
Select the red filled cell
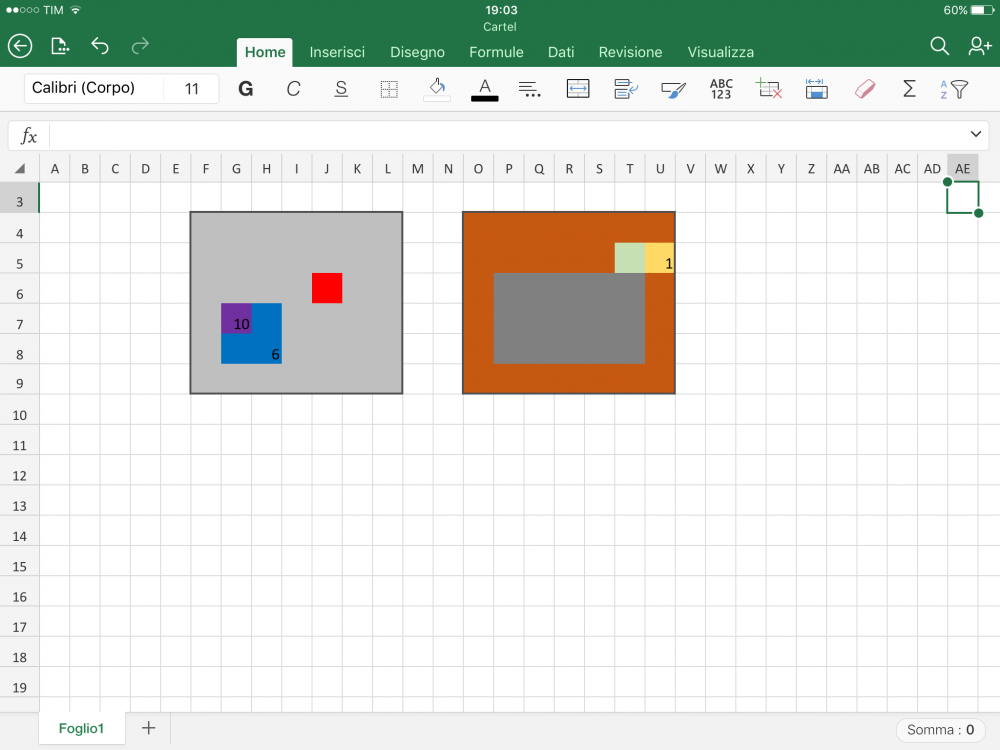coord(327,288)
